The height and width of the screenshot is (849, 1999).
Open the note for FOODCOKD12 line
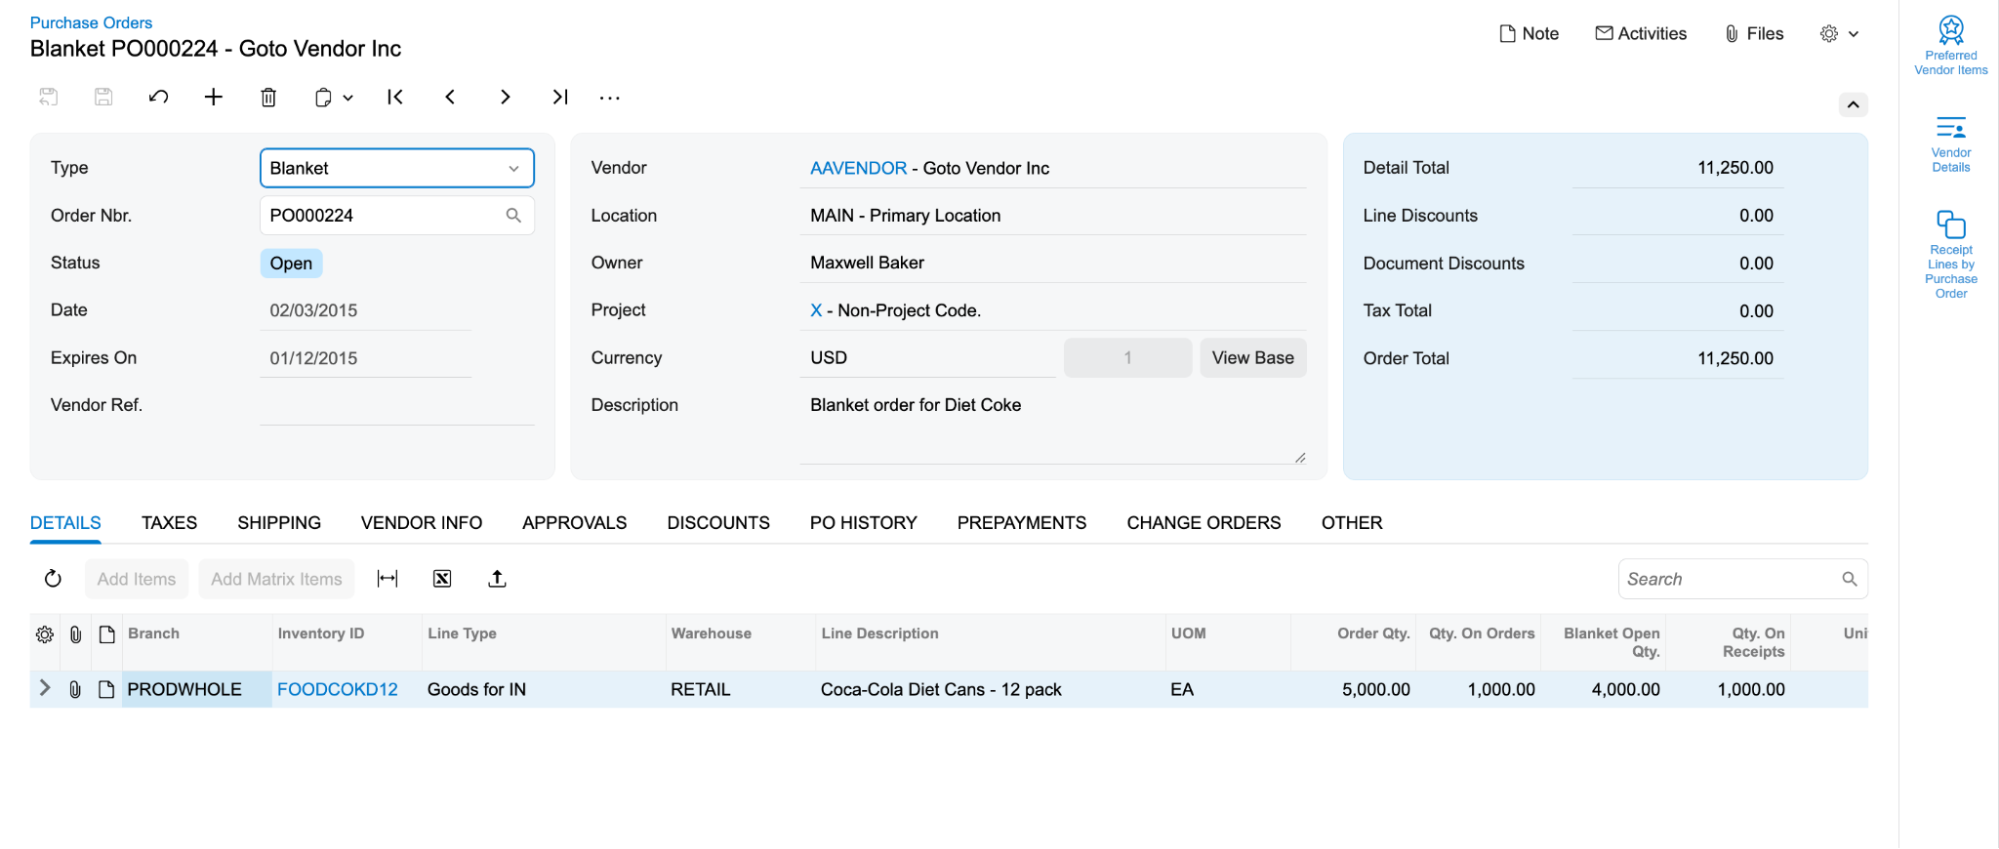(106, 689)
